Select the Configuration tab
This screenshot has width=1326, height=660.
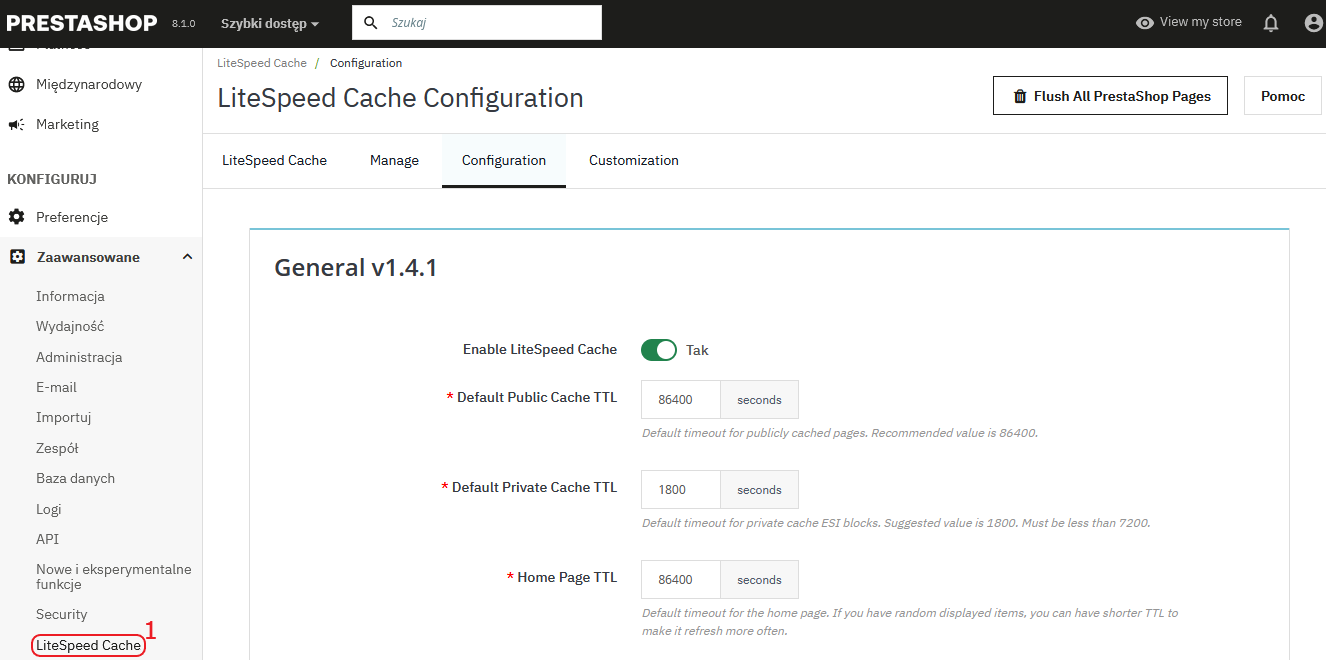504,160
